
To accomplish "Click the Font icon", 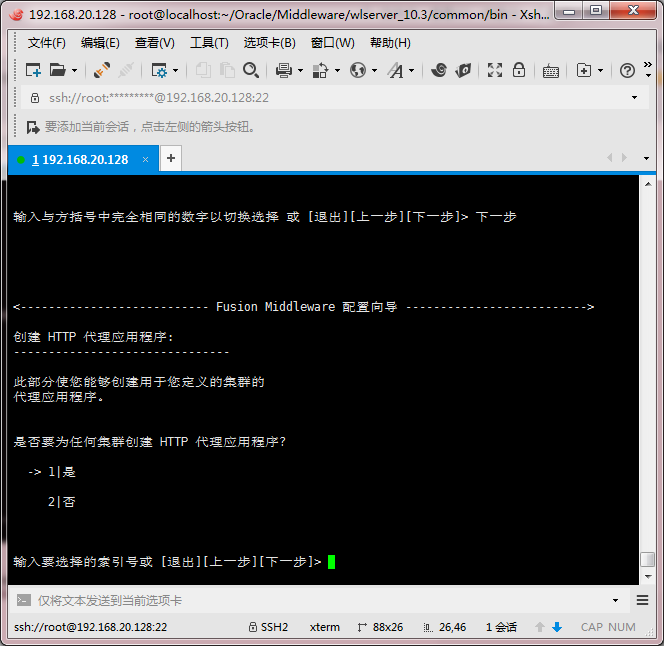I will [395, 70].
